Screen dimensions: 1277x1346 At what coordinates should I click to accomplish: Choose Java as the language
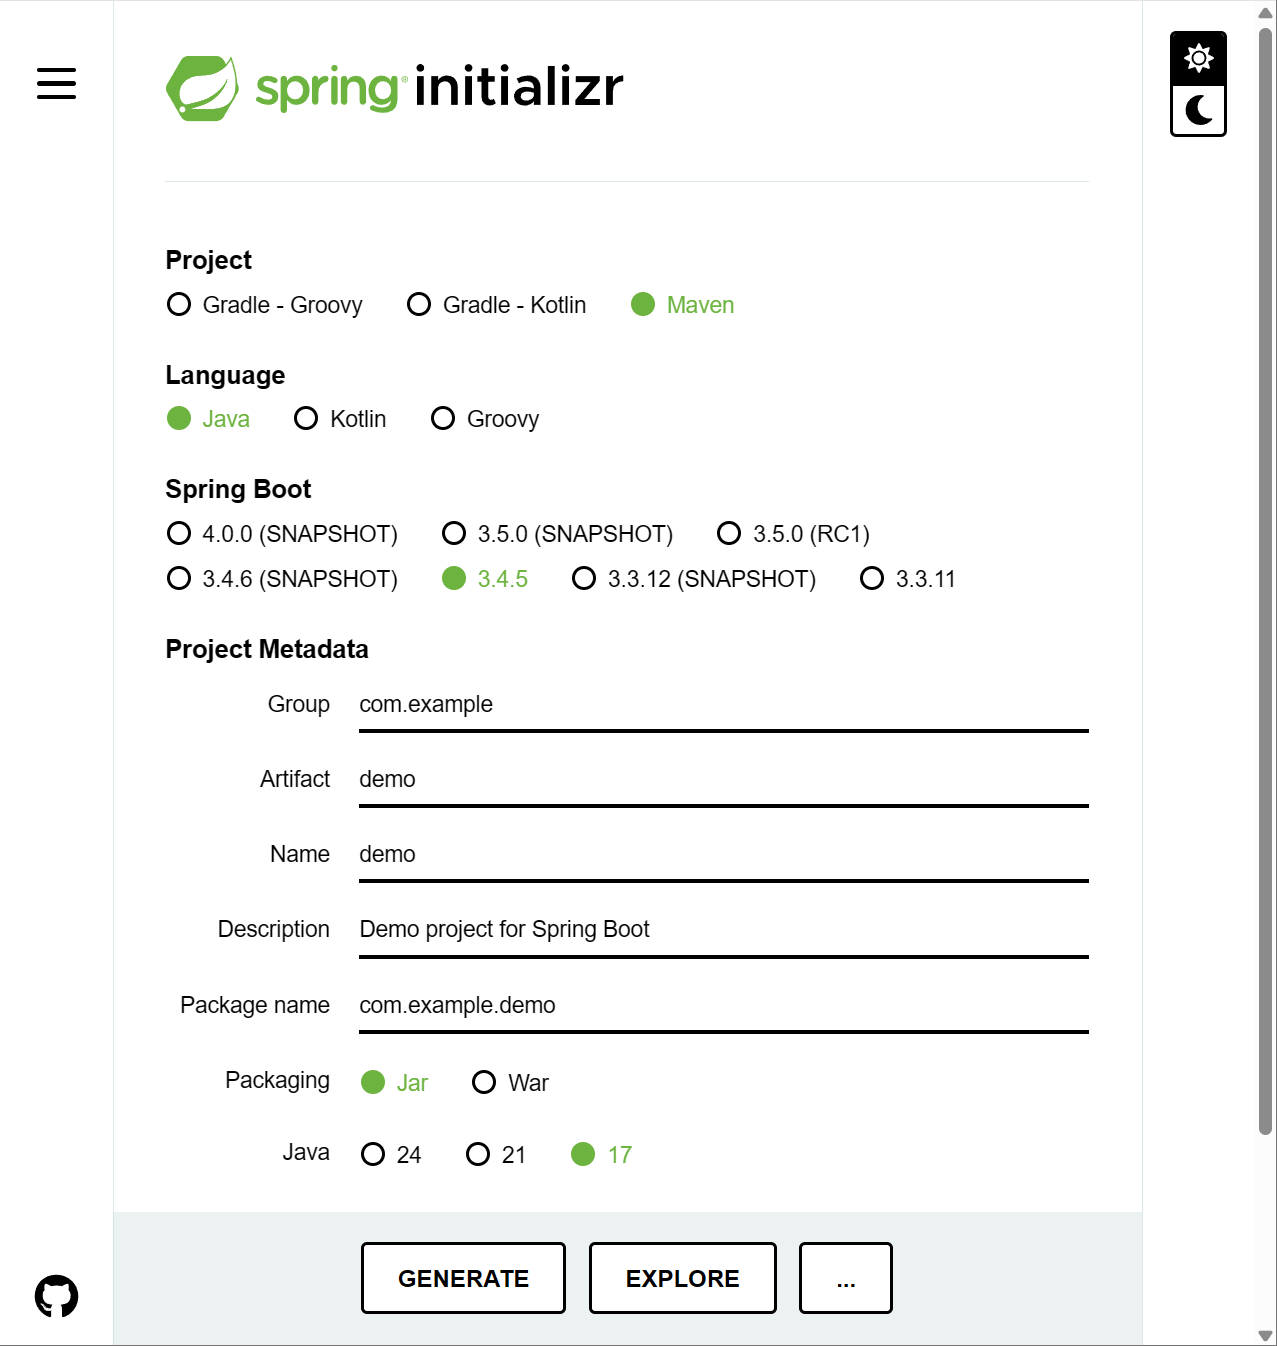pyautogui.click(x=208, y=419)
